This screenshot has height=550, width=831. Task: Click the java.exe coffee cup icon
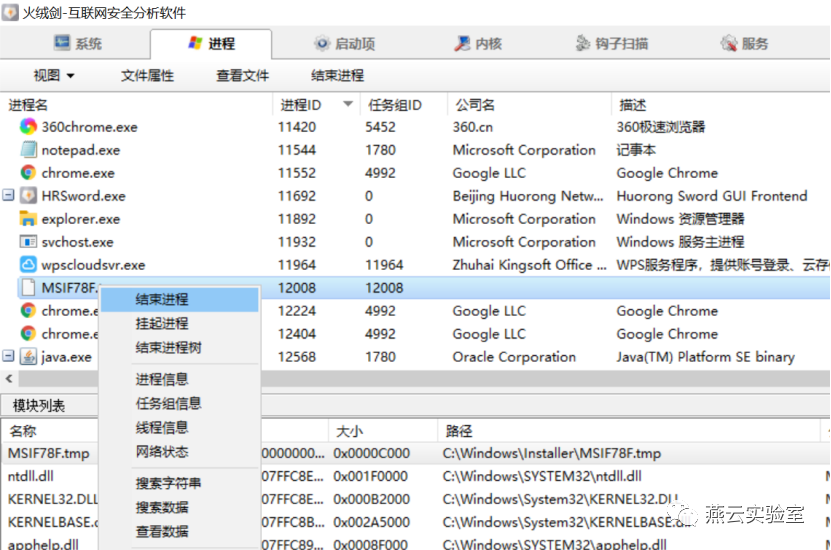click(x=28, y=357)
